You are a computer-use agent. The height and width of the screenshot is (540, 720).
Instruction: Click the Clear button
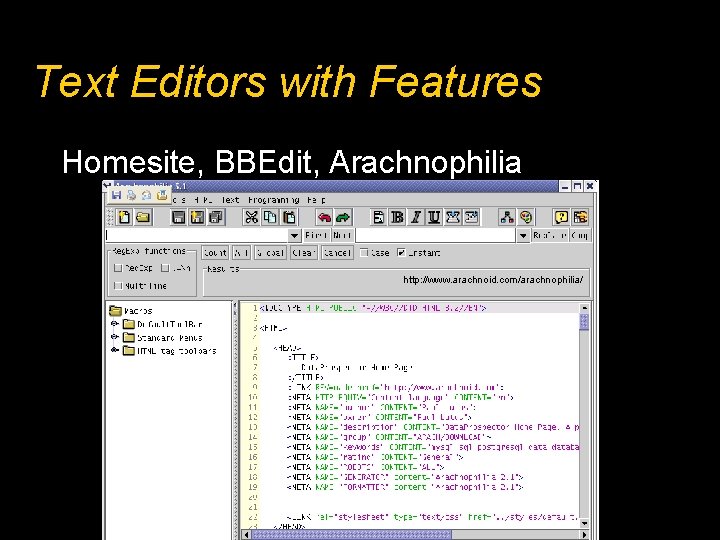[304, 253]
